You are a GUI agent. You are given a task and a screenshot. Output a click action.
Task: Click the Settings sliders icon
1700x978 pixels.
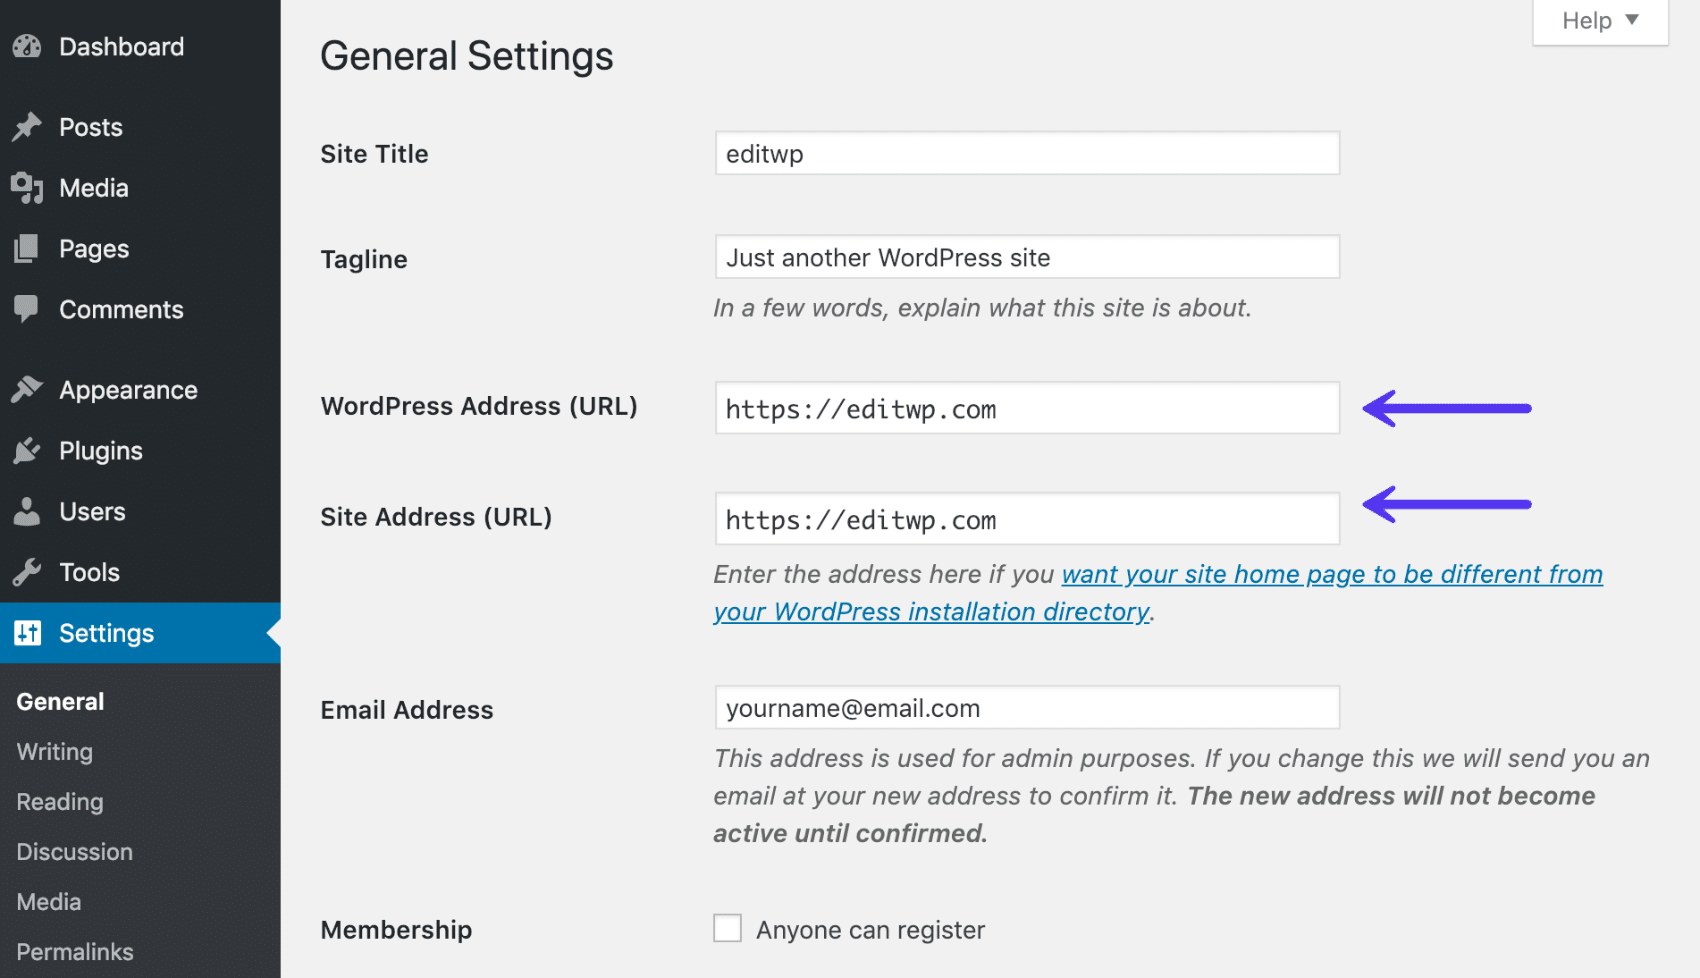[27, 632]
